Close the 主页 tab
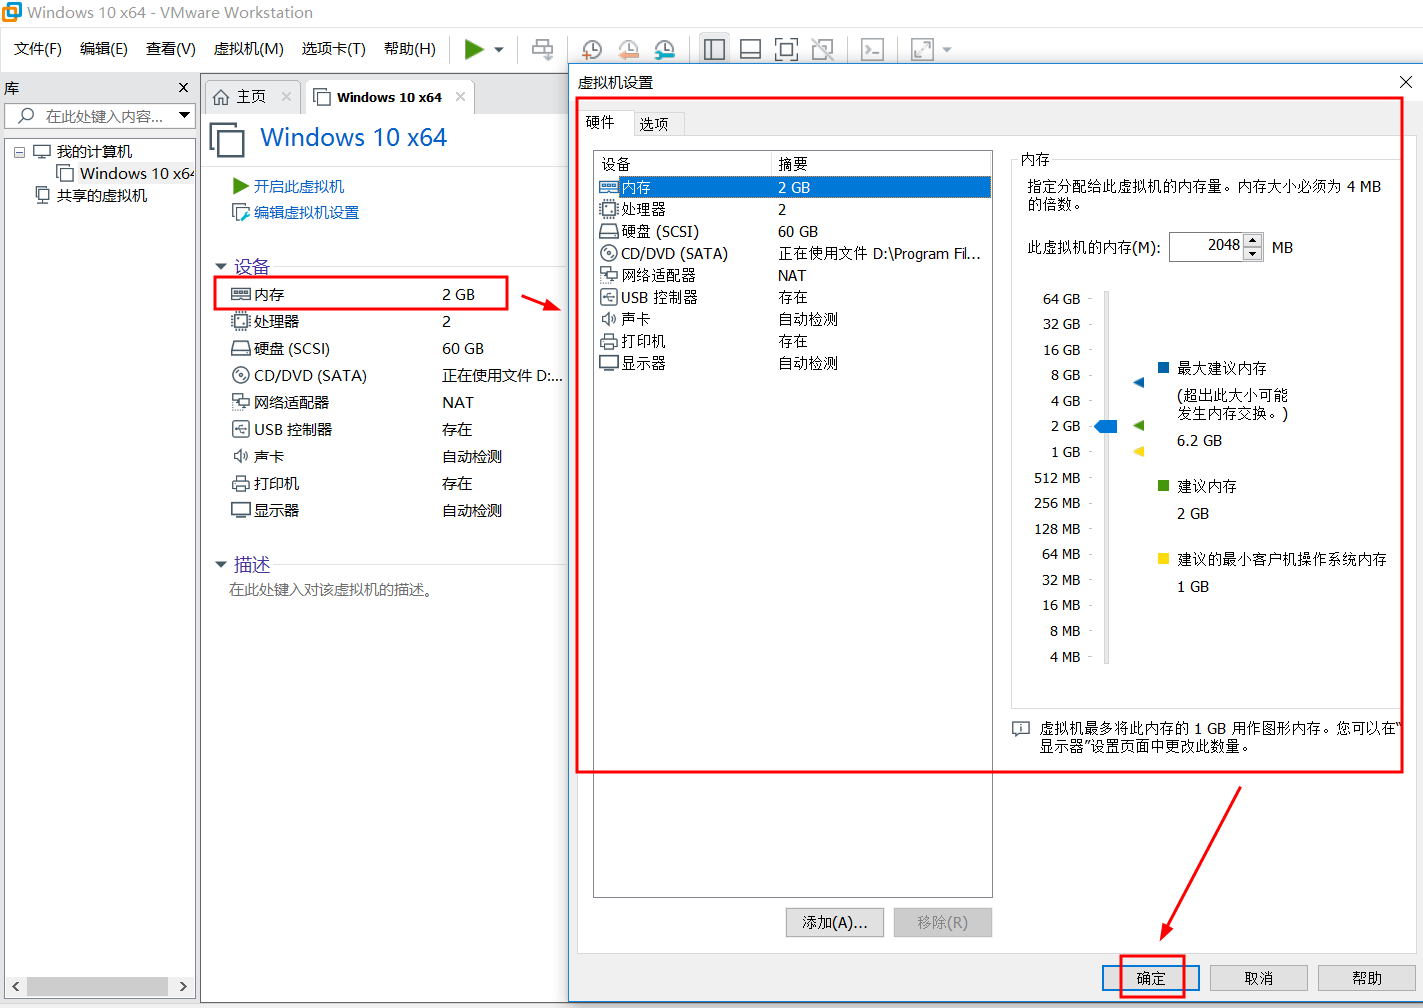 pos(286,96)
